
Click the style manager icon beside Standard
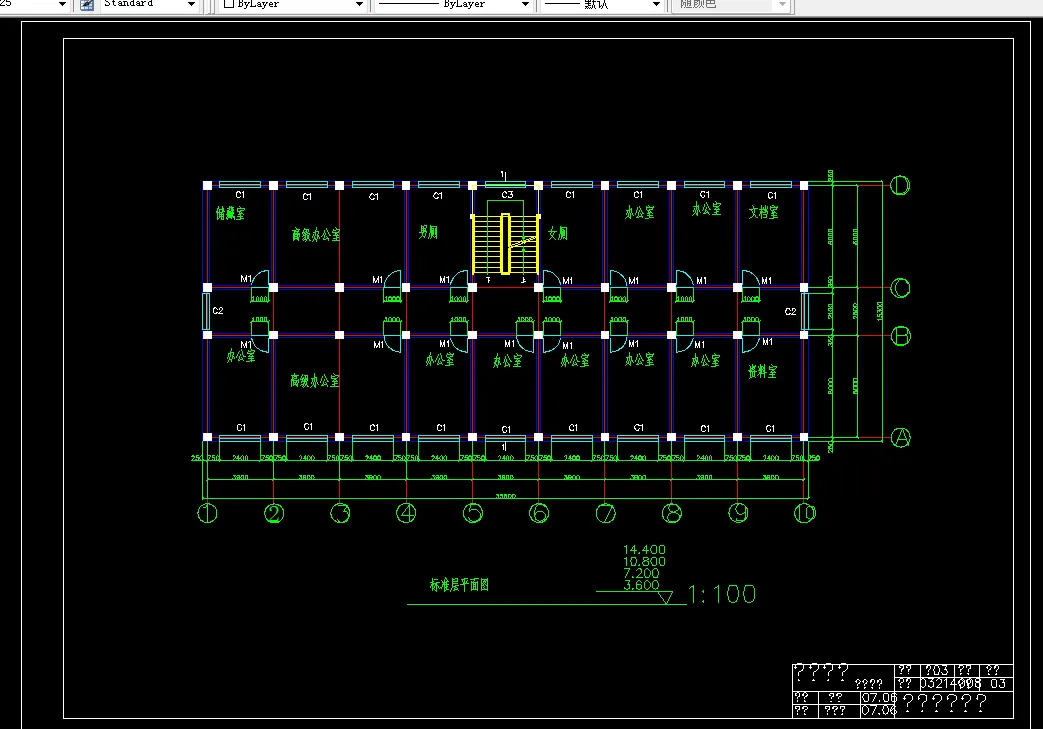[86, 5]
